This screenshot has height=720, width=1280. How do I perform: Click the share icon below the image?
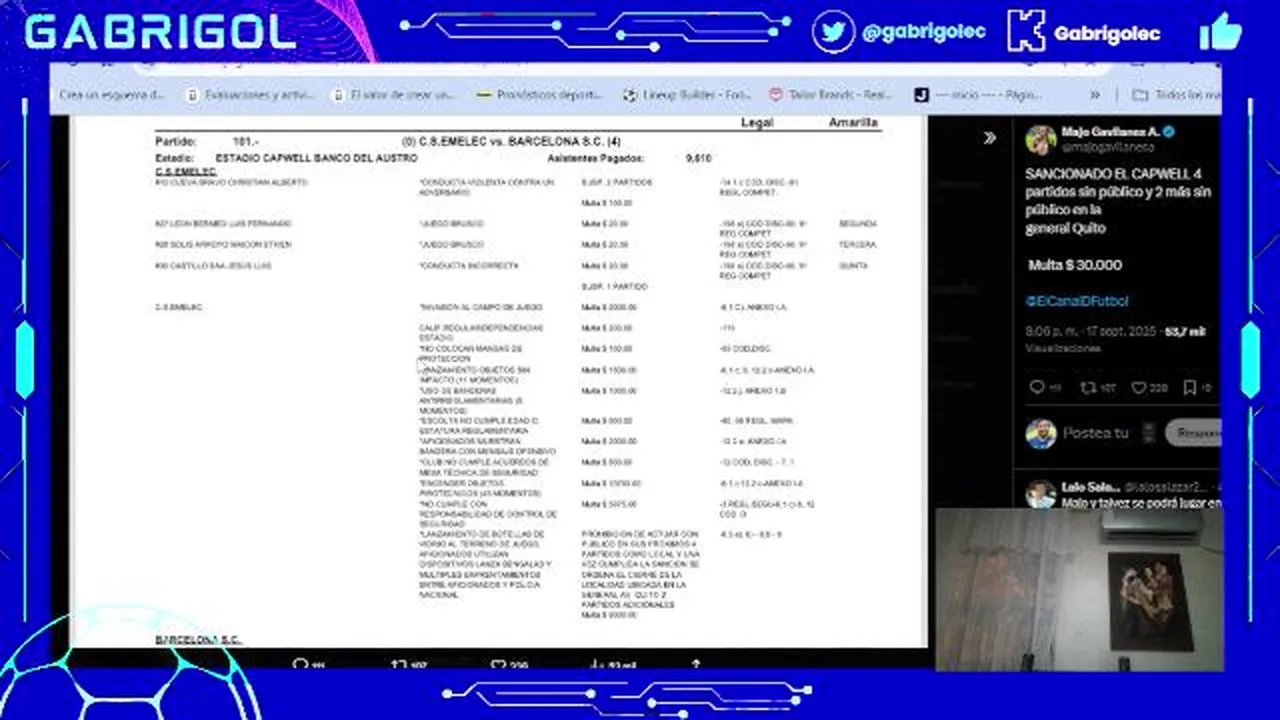696,664
